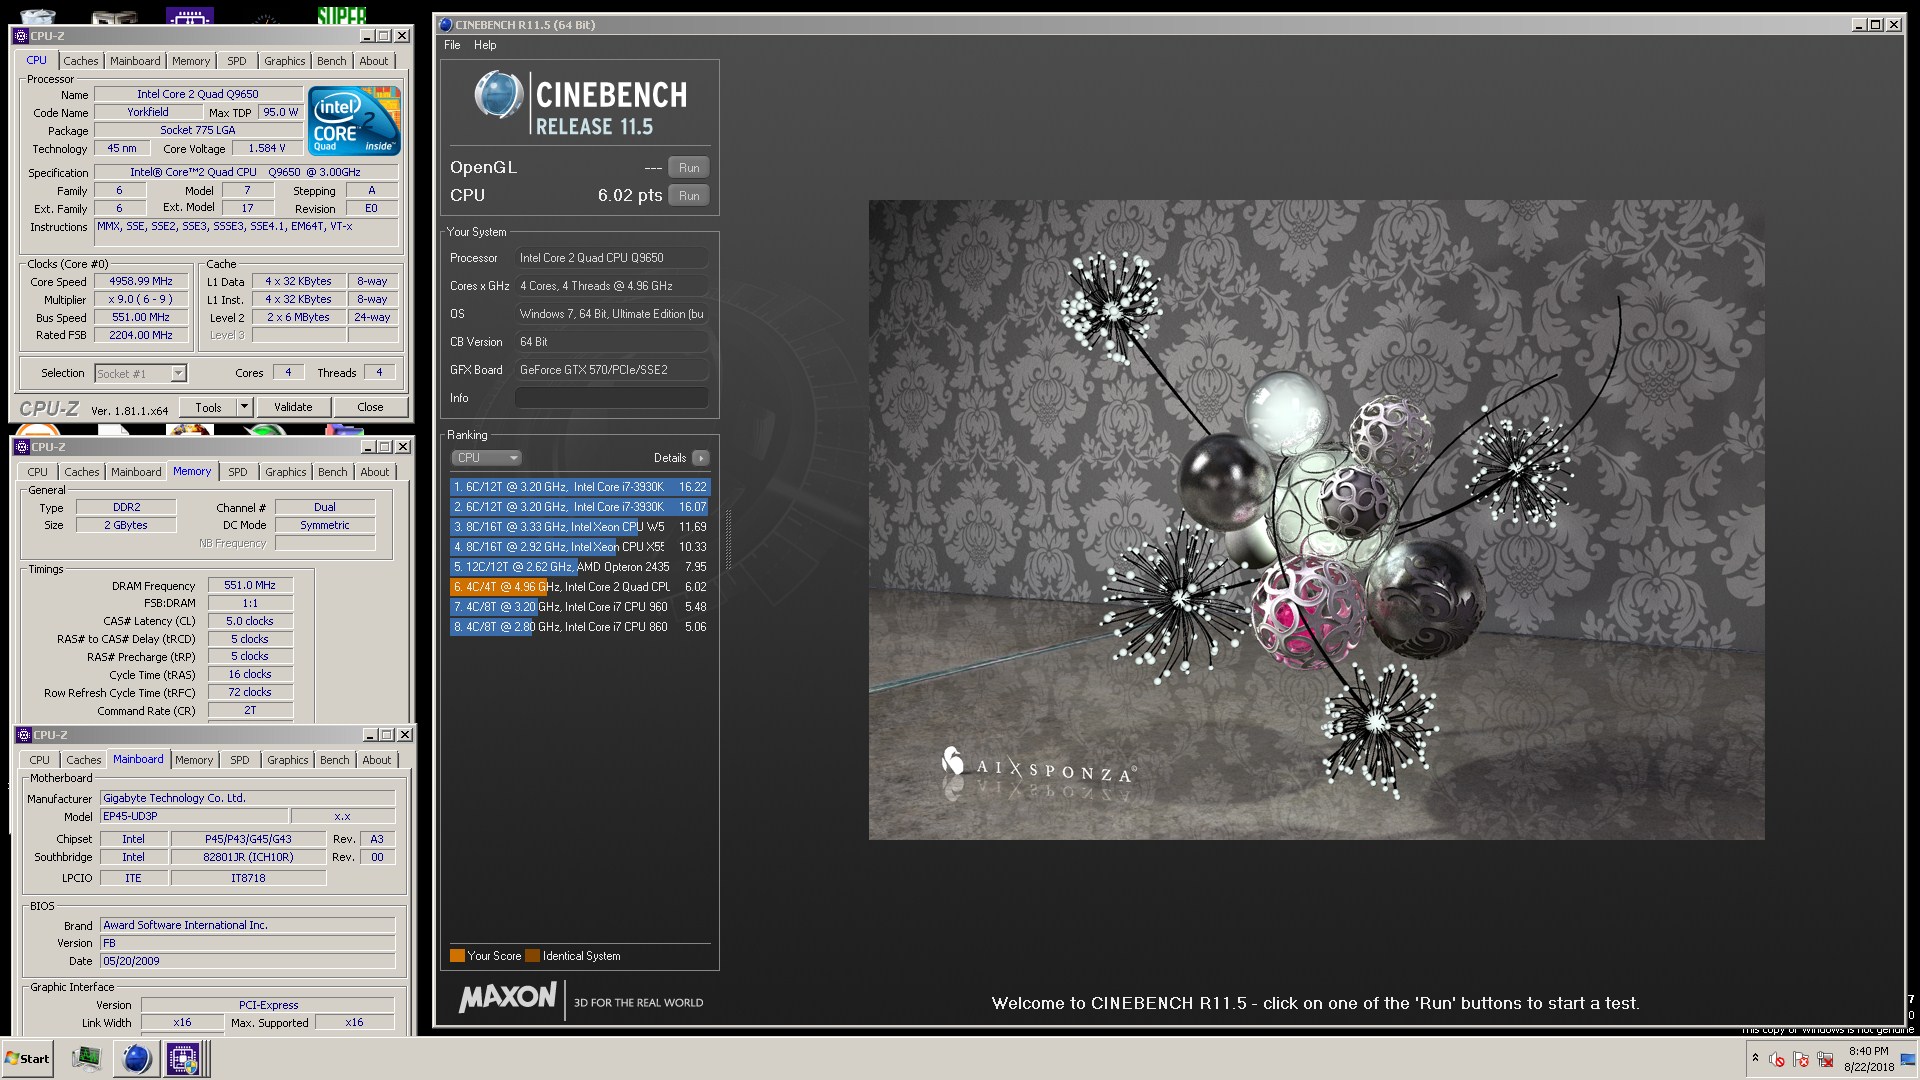
Task: Click the title bar icon of the CPU-Z Mainboard window
Action: (x=24, y=735)
